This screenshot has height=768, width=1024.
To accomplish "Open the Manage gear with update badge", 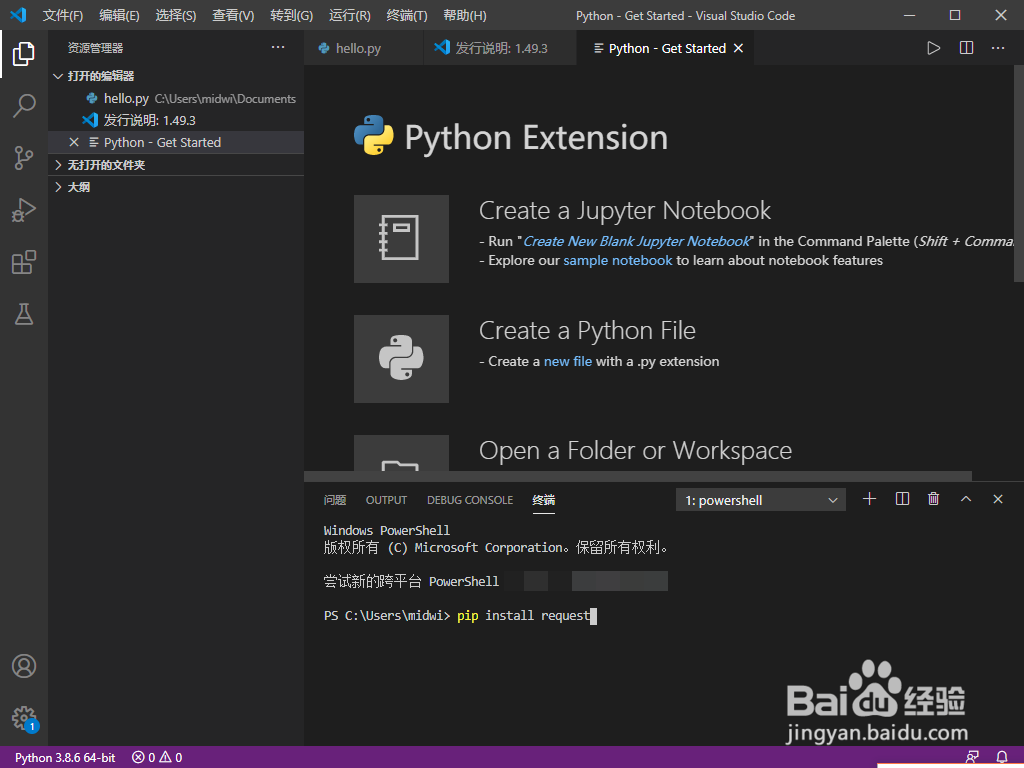I will 24,718.
